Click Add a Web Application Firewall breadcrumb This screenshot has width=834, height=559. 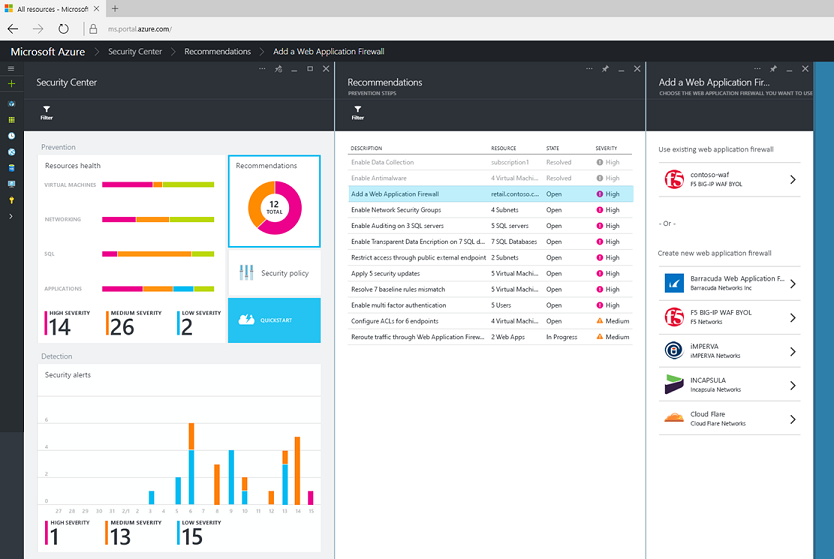coord(329,52)
